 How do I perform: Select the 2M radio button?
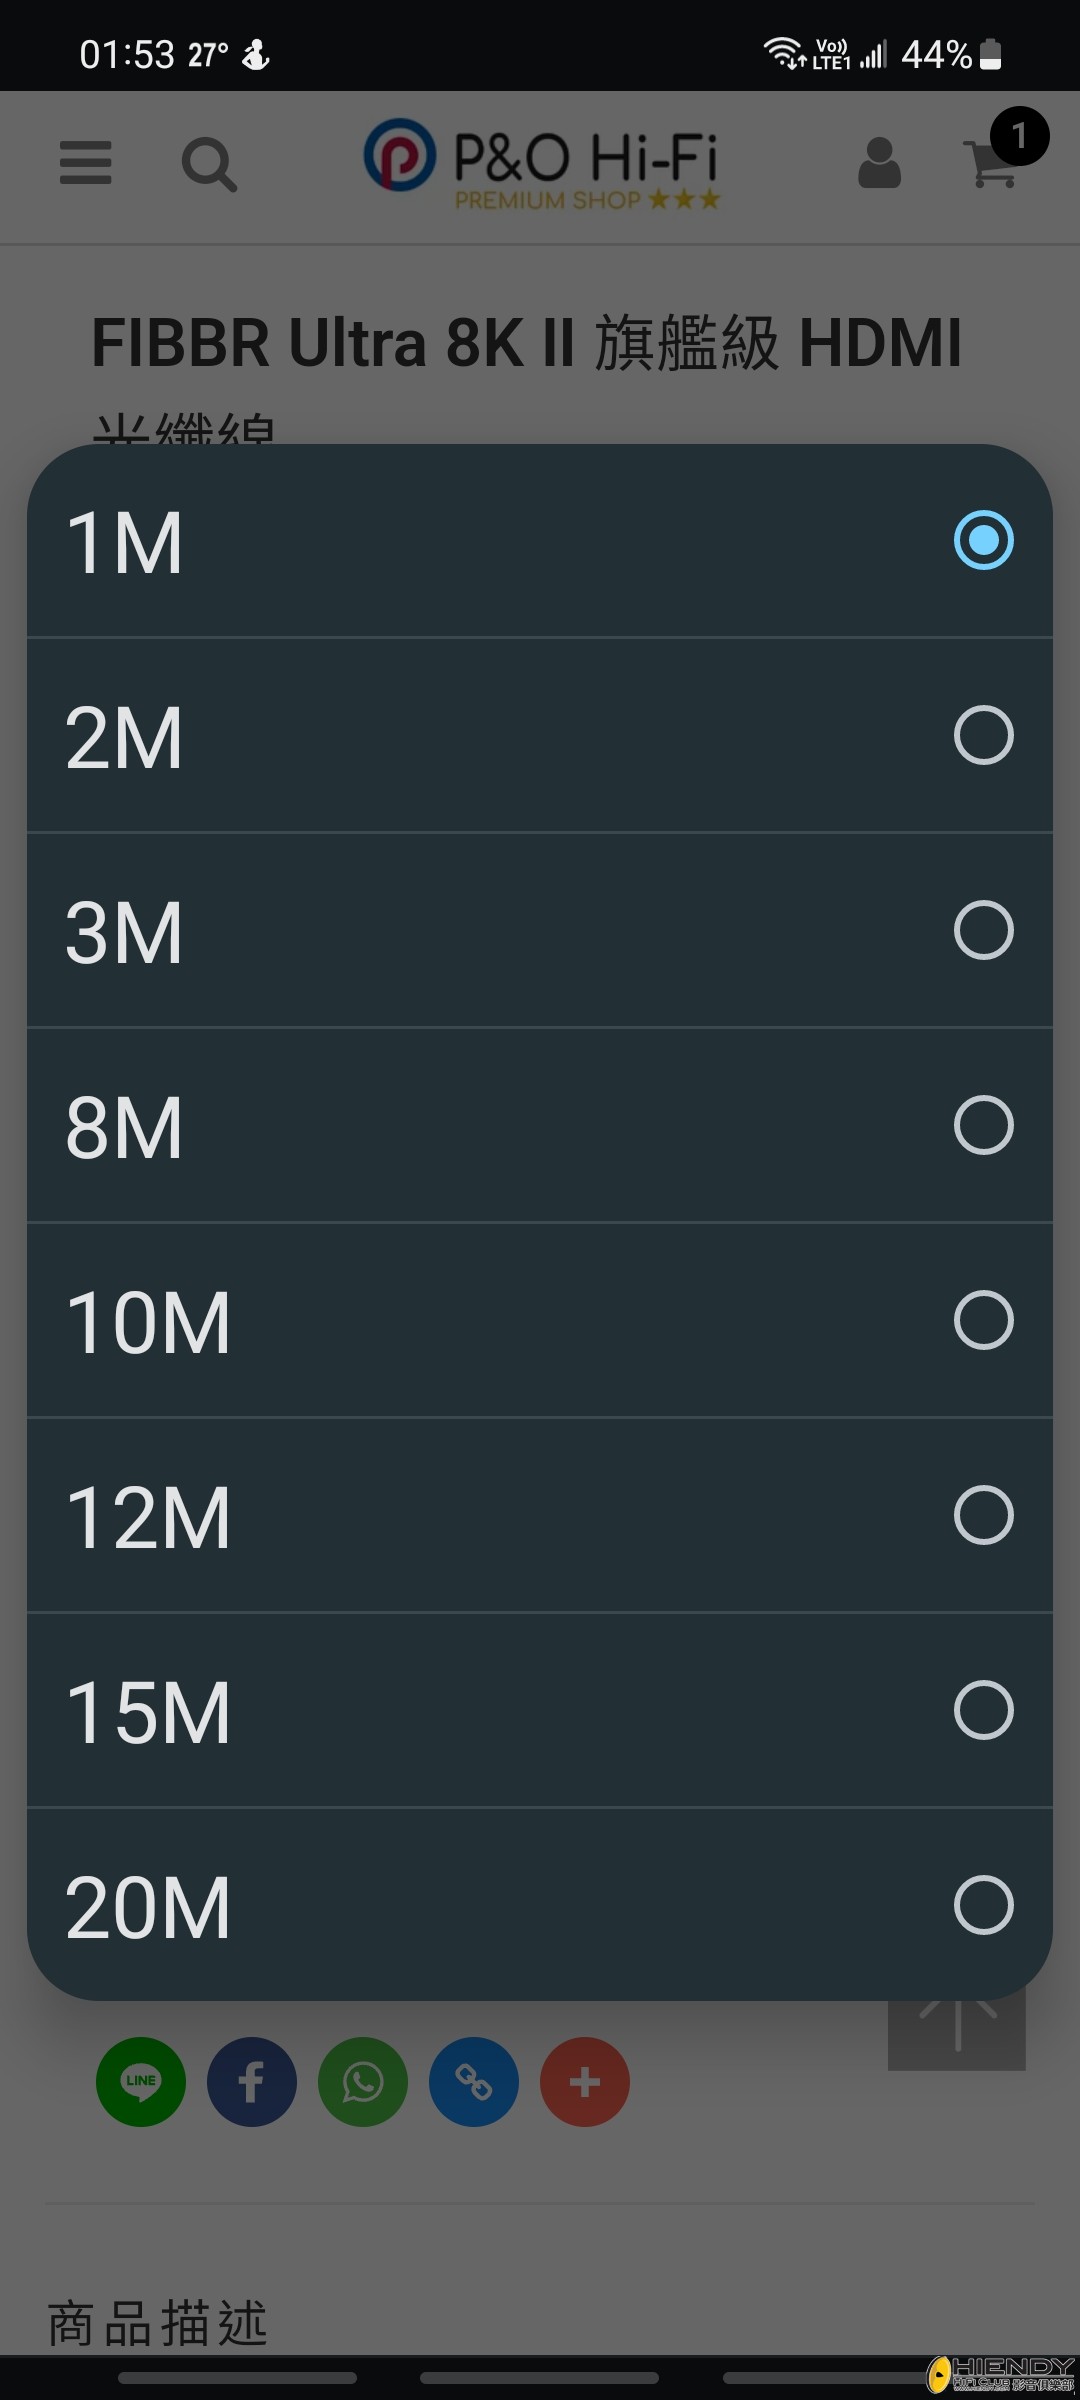983,735
